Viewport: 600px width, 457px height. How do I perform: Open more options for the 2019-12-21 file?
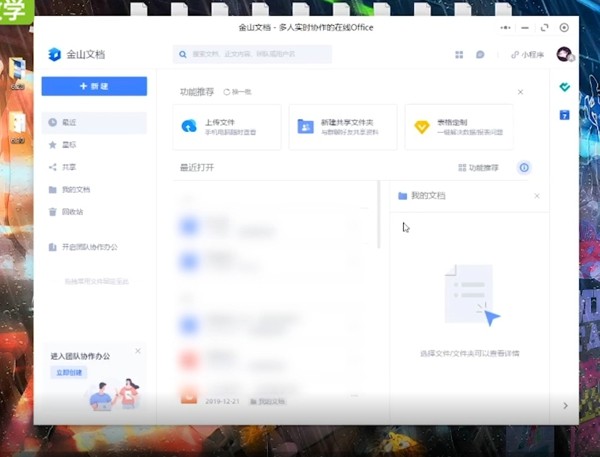[x=354, y=395]
